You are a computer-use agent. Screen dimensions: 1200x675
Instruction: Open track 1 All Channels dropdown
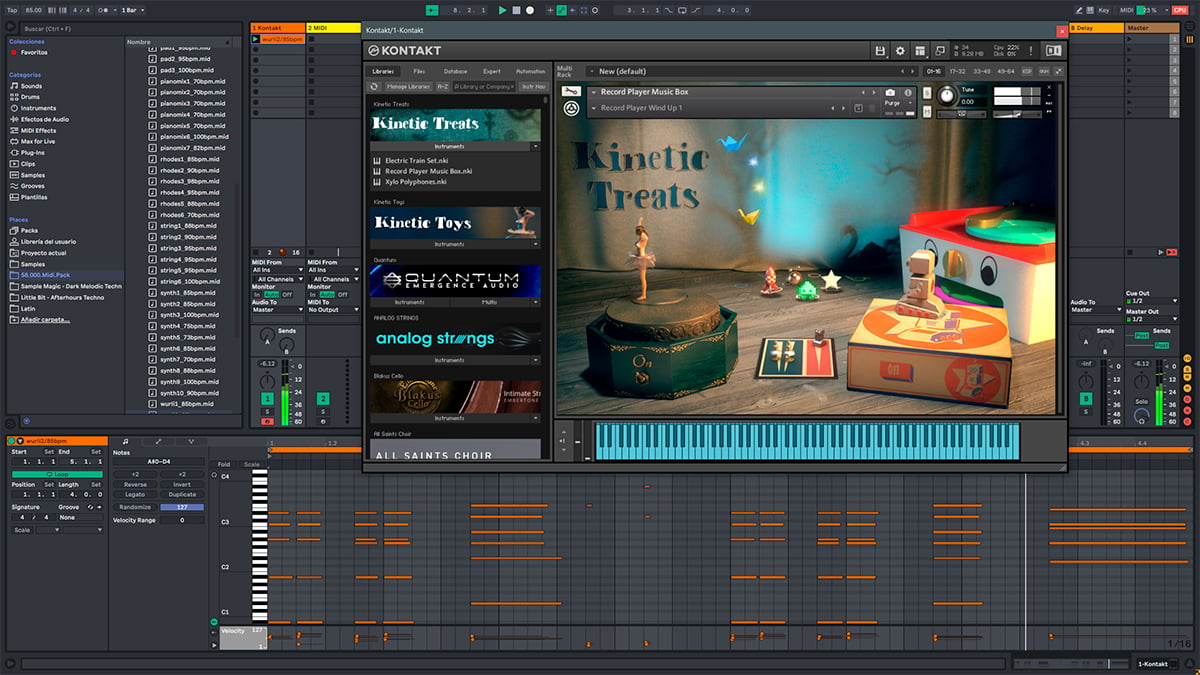tap(277, 279)
